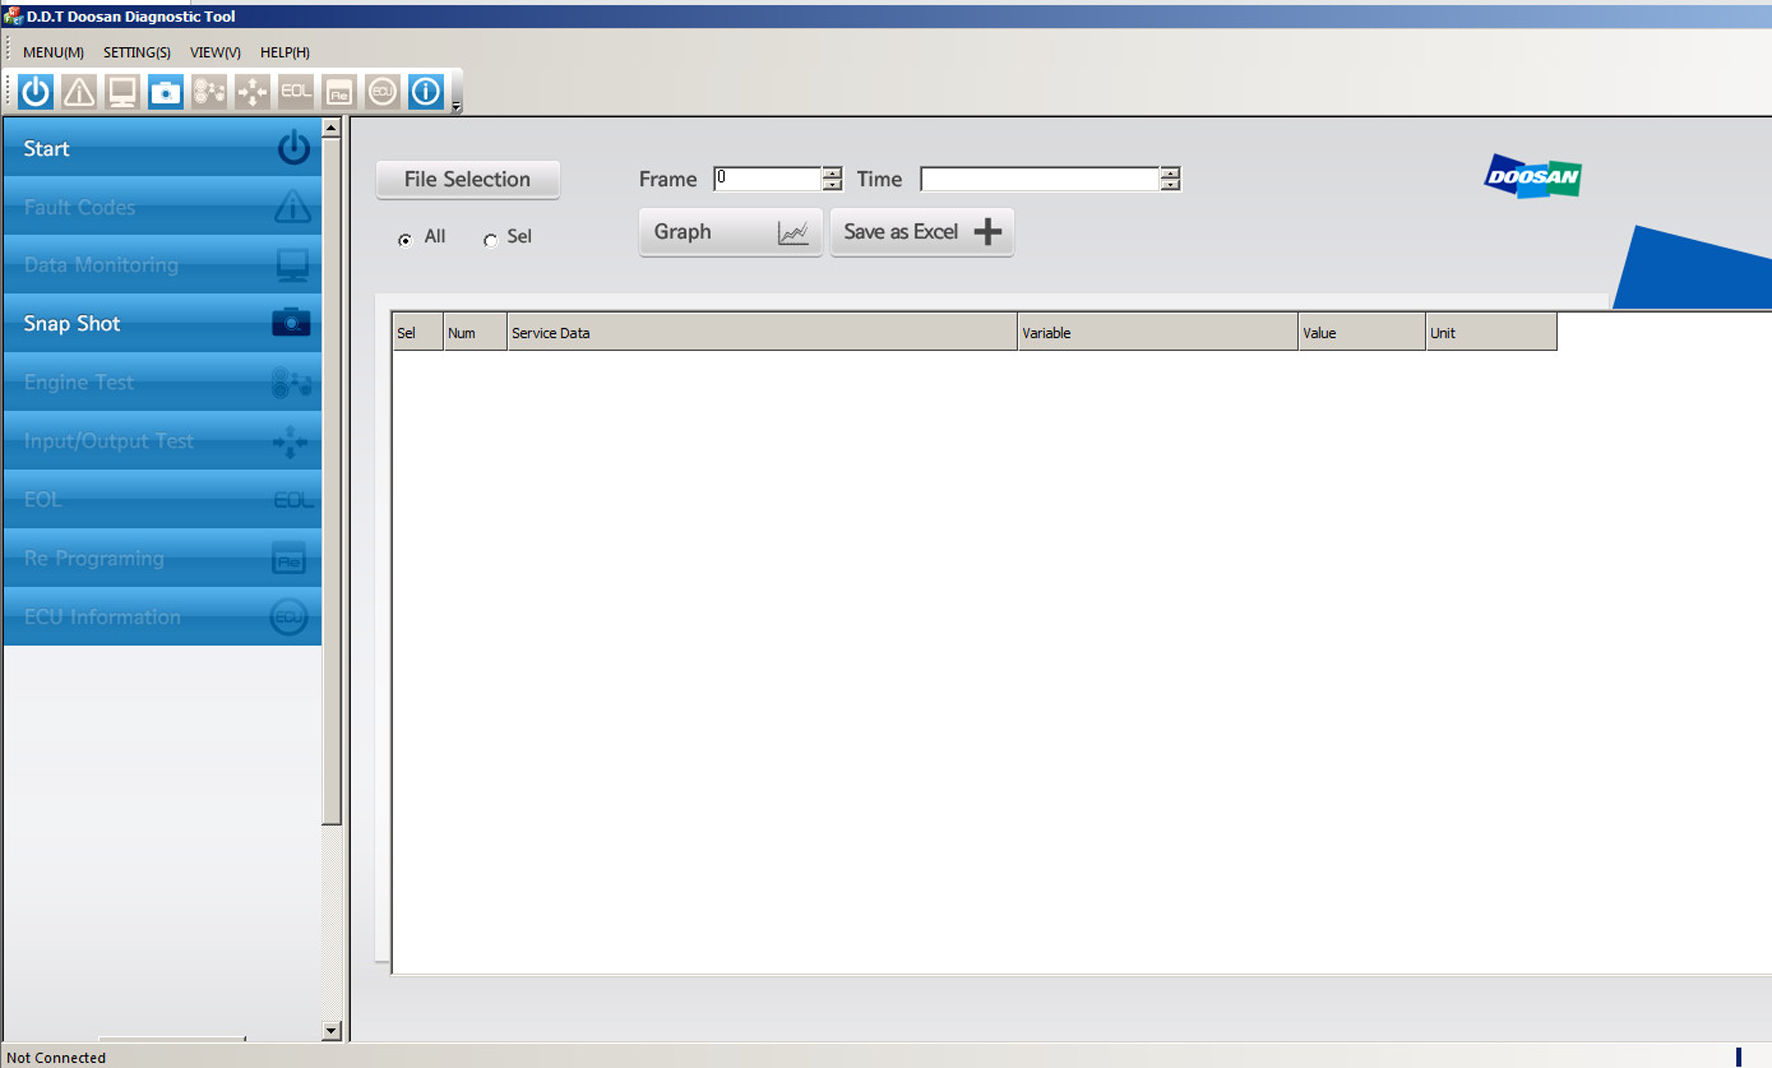
Task: Open the blue info icon in toolbar
Action: click(x=426, y=92)
